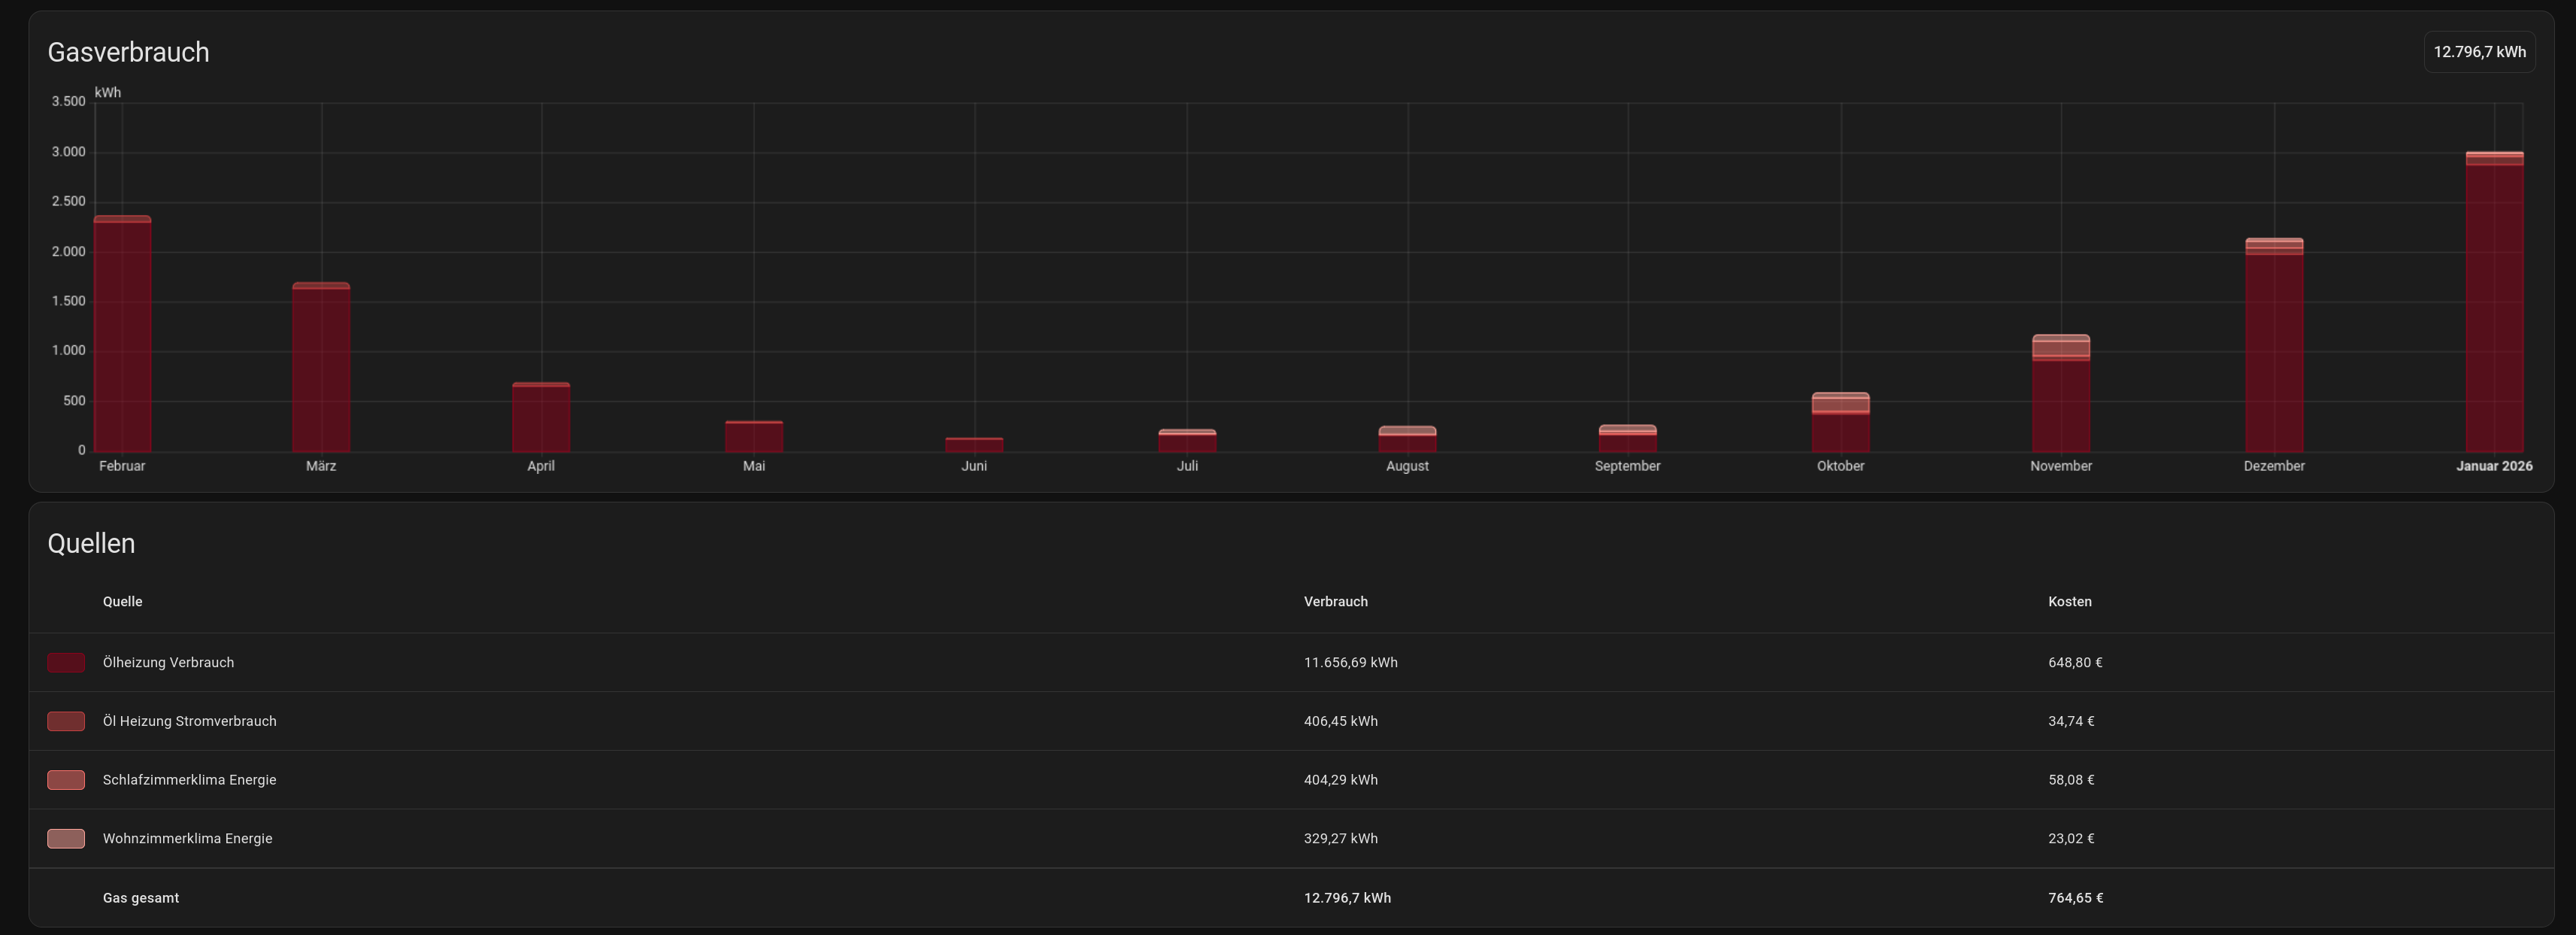Click the Juni bar in the chart
Screen dimensions: 2576x935
click(x=974, y=445)
